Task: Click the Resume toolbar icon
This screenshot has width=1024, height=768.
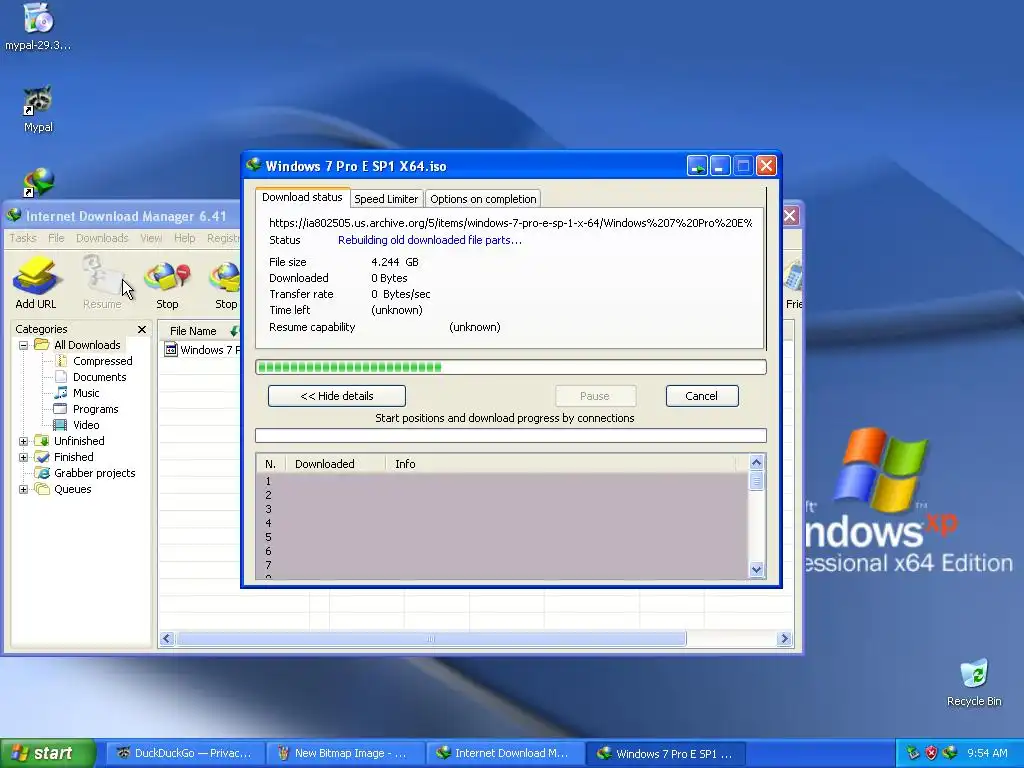Action: pyautogui.click(x=102, y=282)
